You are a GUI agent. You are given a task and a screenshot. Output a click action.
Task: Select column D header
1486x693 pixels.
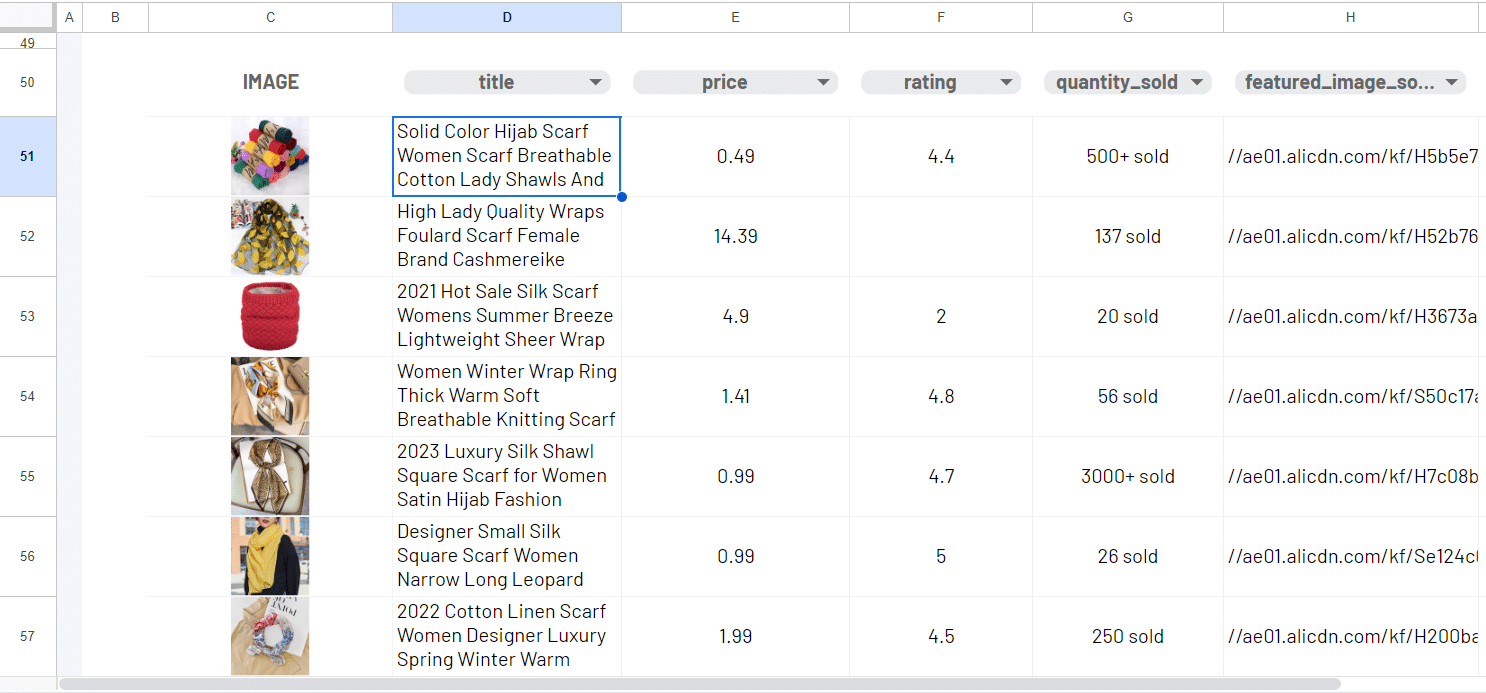coord(507,17)
